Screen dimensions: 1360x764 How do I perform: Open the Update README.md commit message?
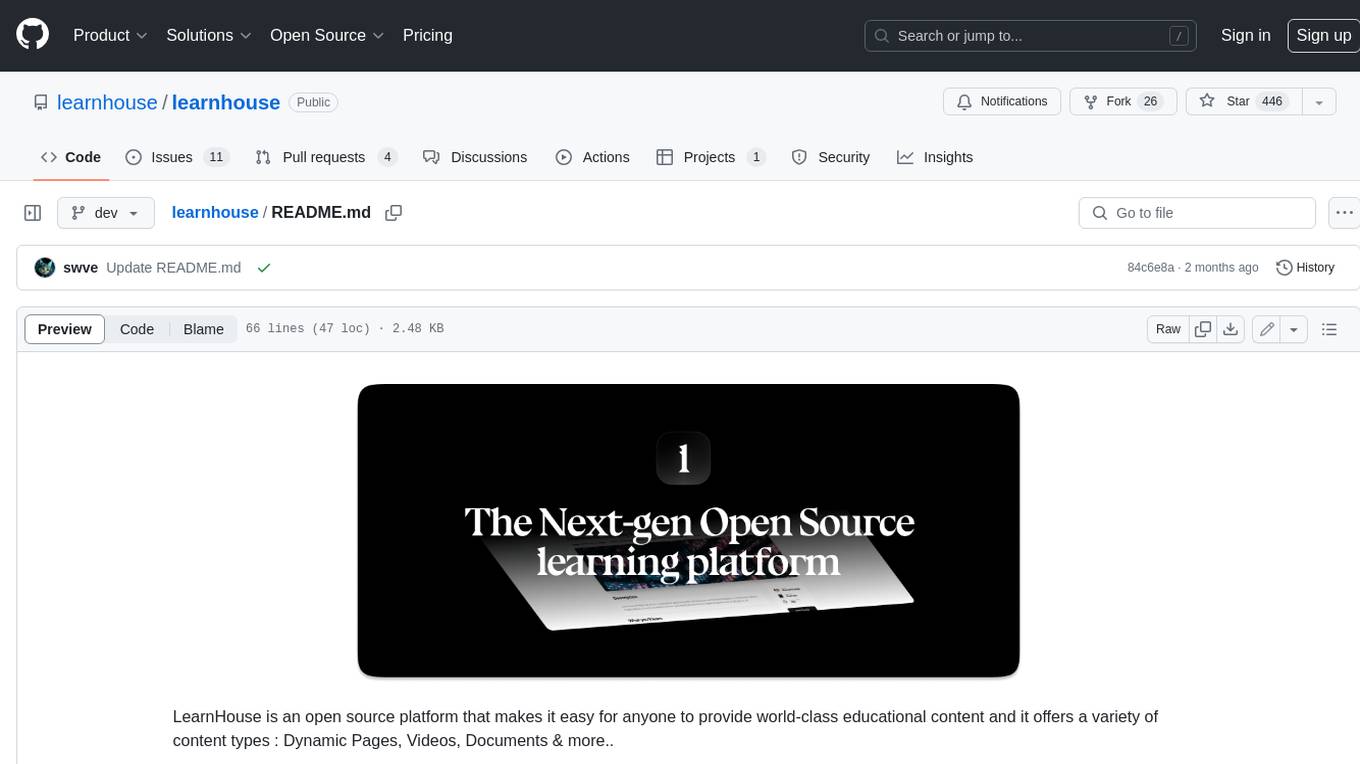point(173,268)
